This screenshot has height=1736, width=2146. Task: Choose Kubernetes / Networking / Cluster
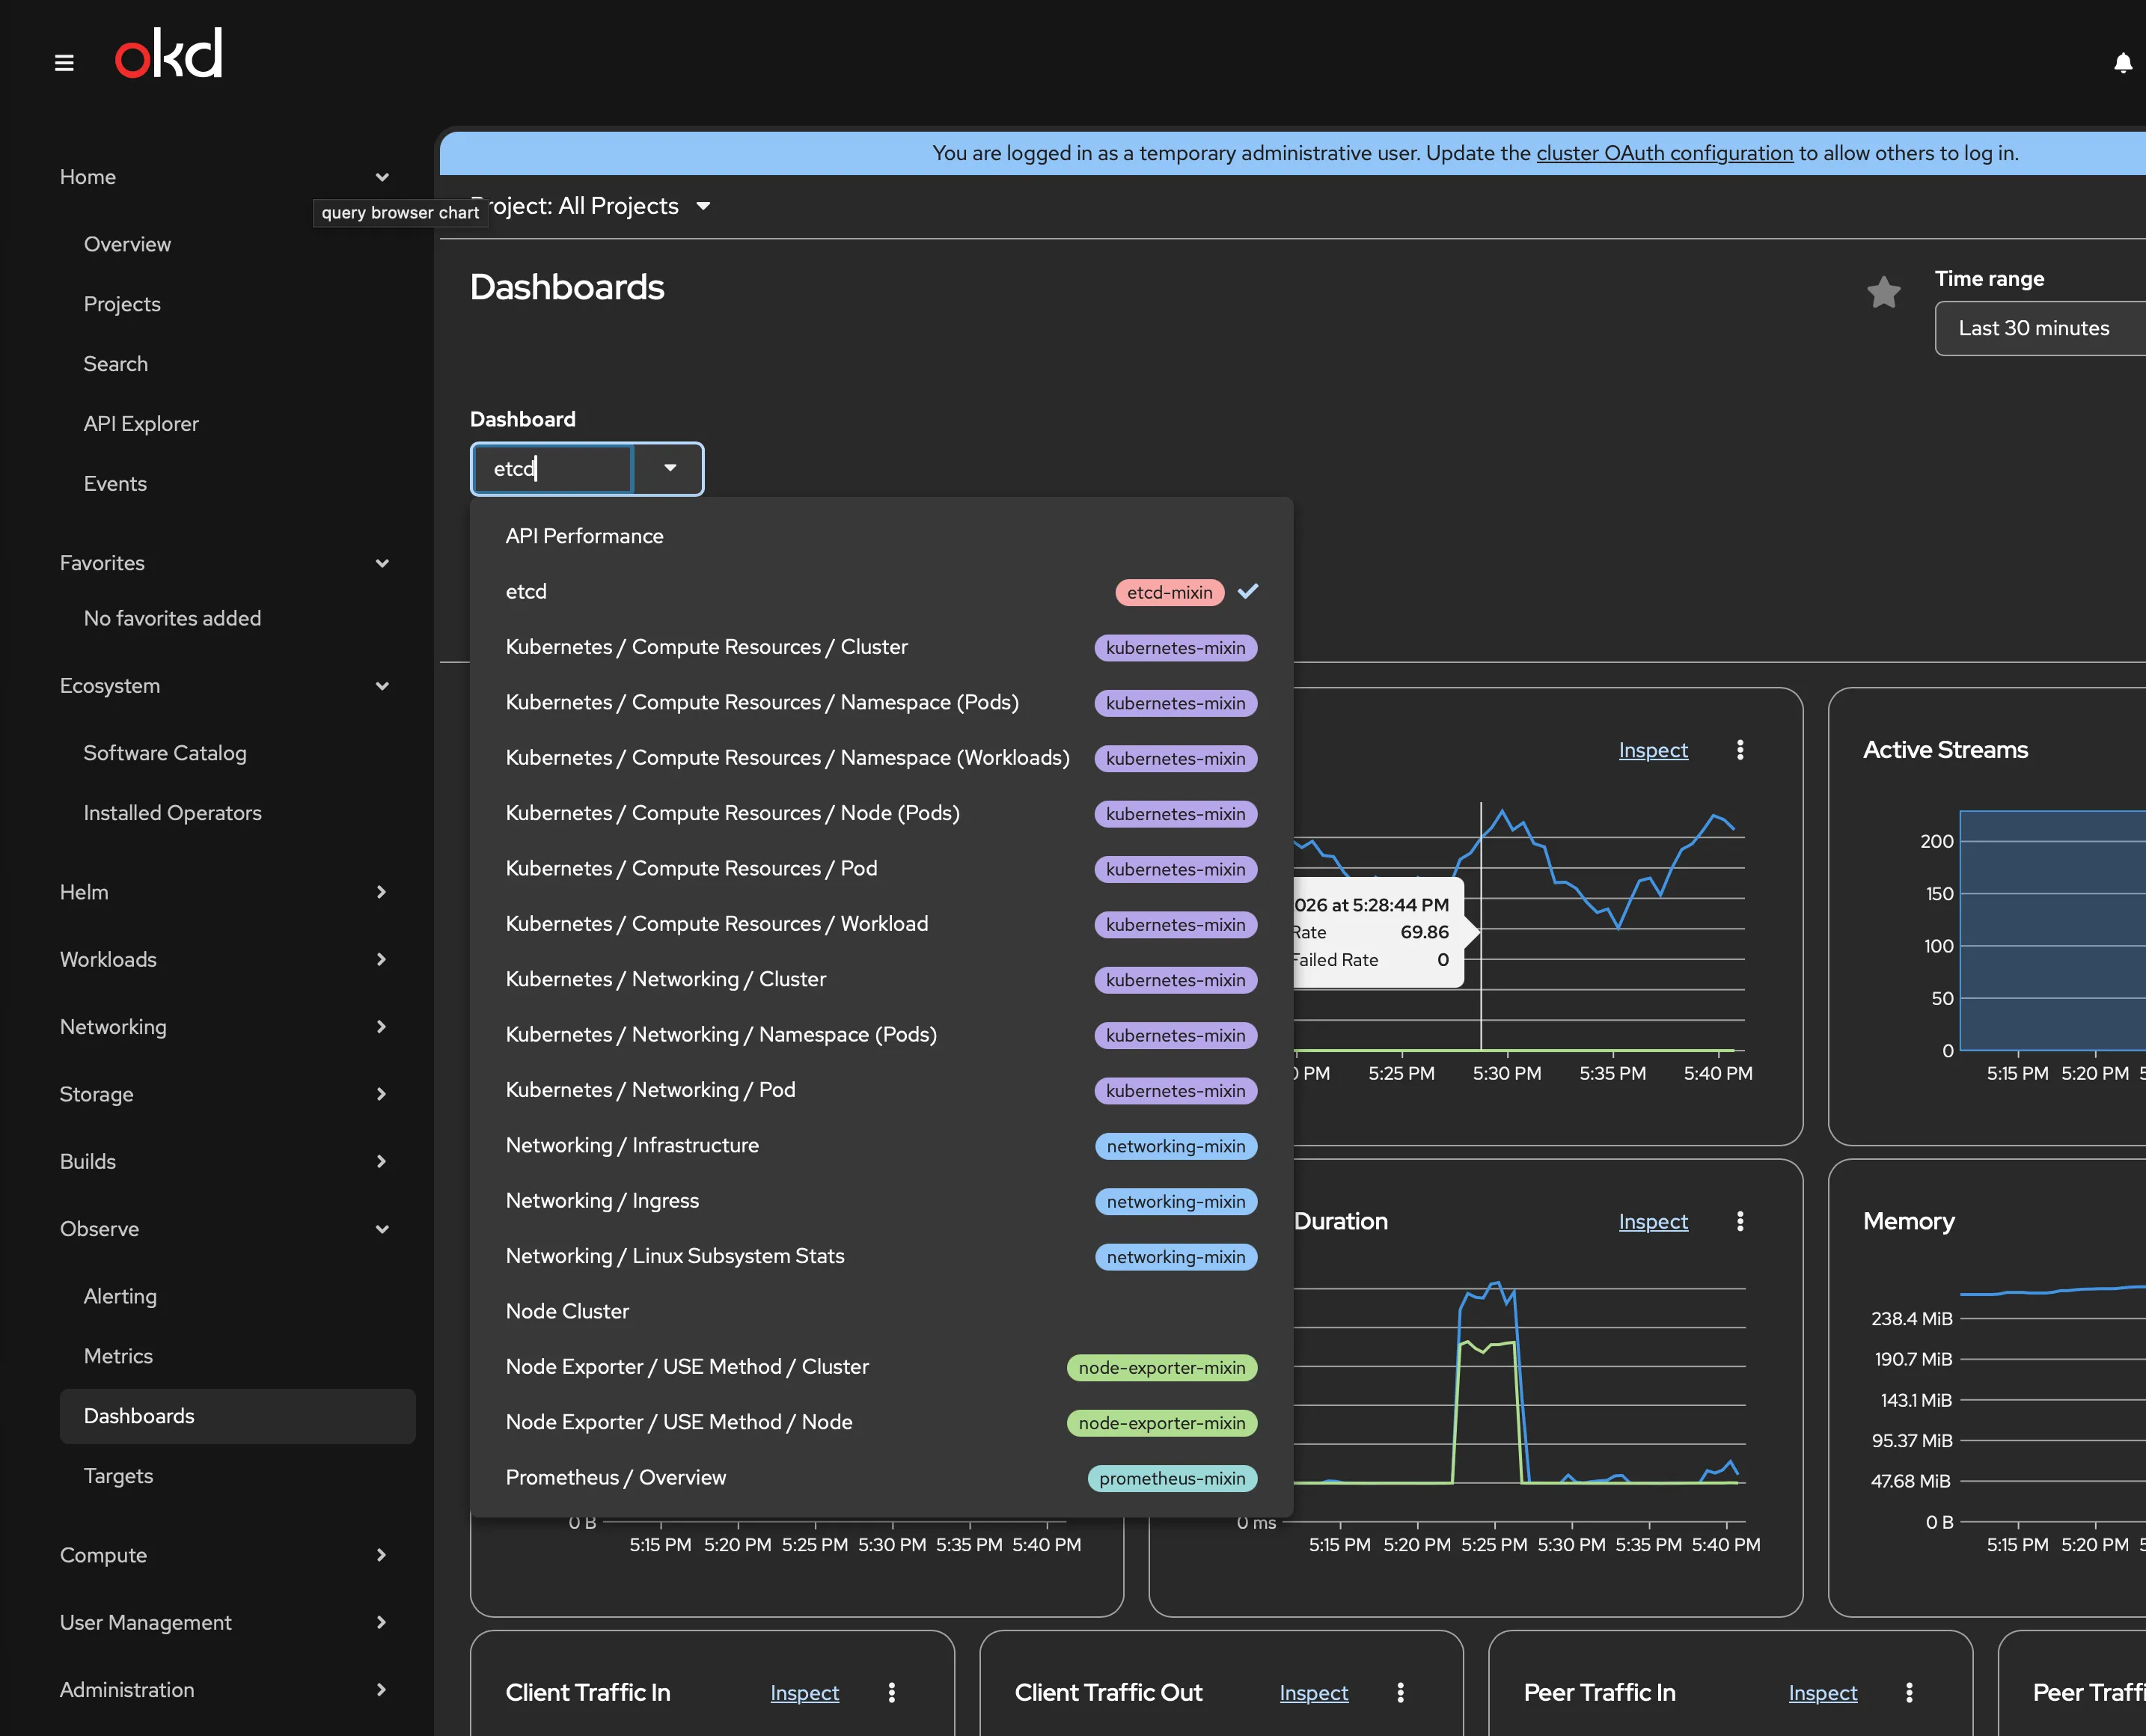point(881,979)
